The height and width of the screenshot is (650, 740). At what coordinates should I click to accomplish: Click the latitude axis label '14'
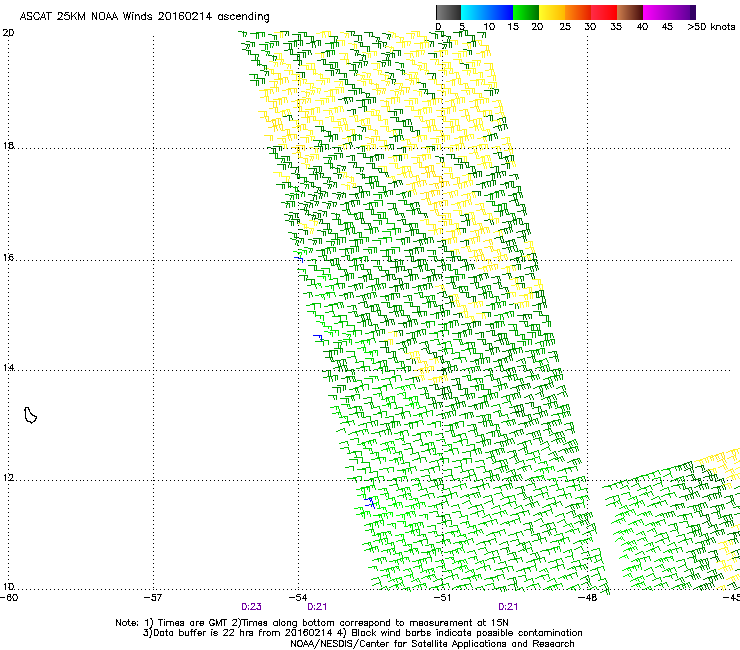[8, 367]
